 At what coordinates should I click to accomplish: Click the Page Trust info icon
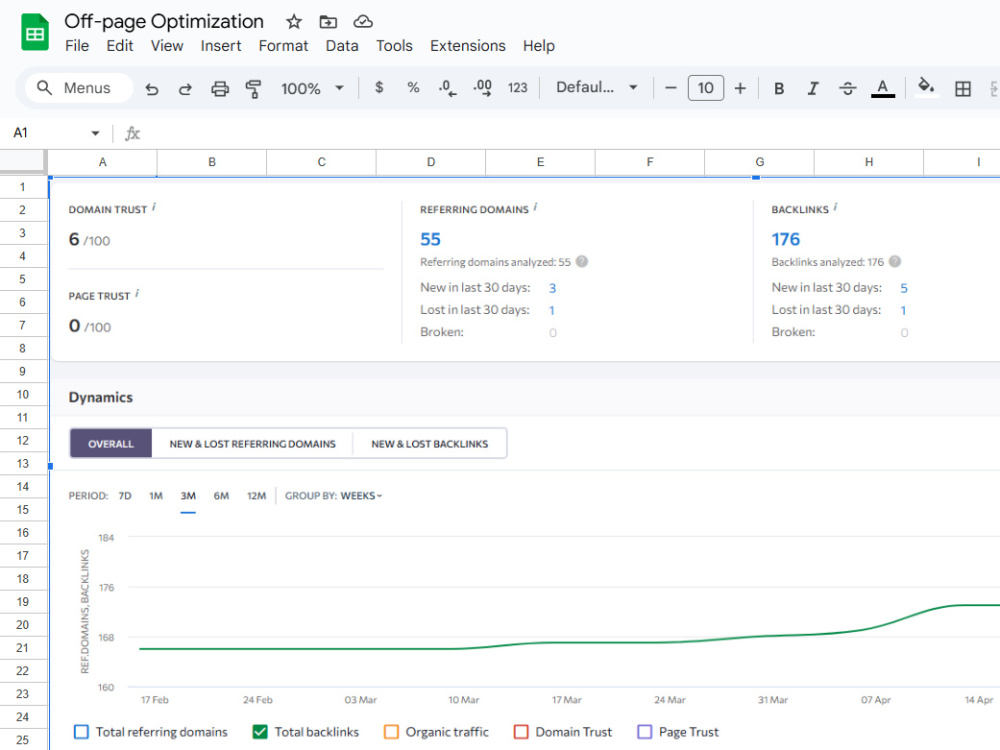pyautogui.click(x=137, y=293)
